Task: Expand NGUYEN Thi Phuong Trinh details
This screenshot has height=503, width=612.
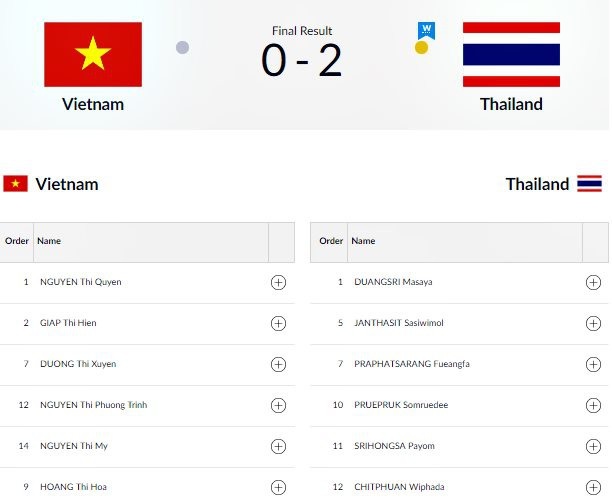Action: [x=279, y=405]
